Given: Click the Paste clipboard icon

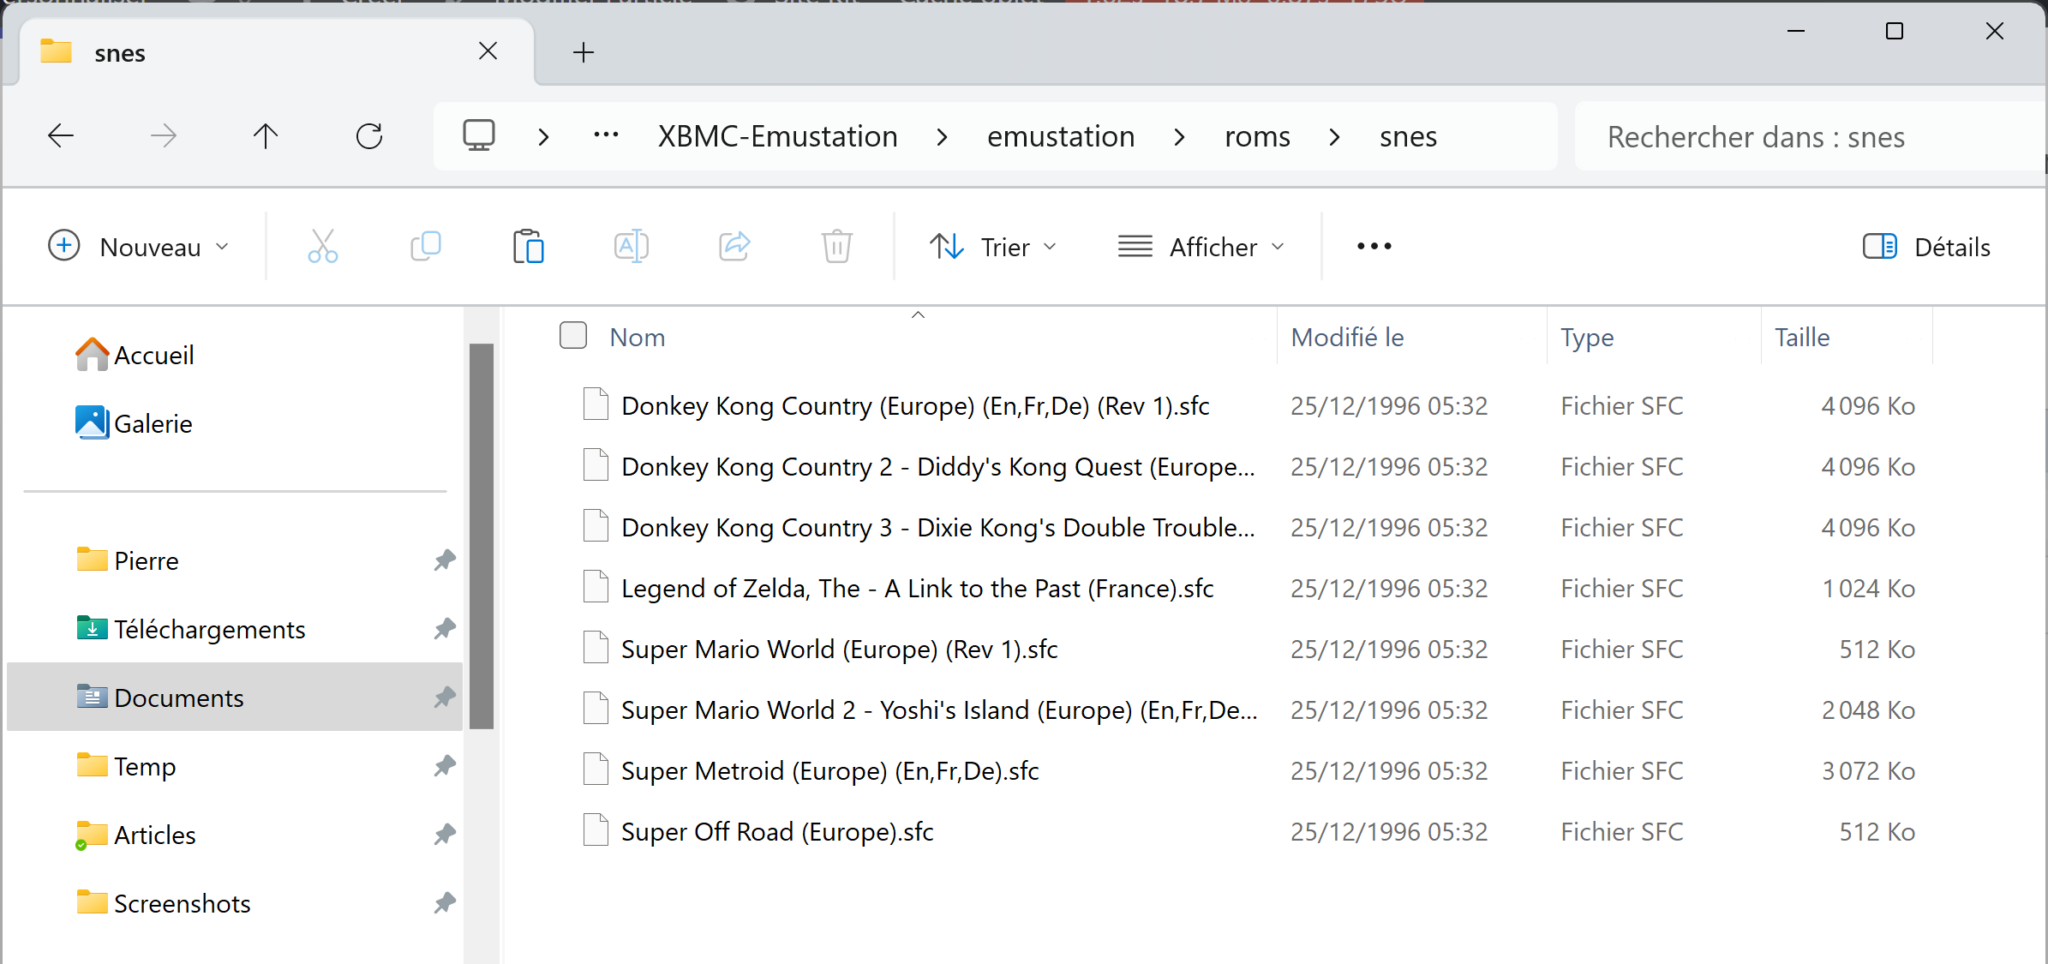Looking at the screenshot, I should pyautogui.click(x=528, y=246).
